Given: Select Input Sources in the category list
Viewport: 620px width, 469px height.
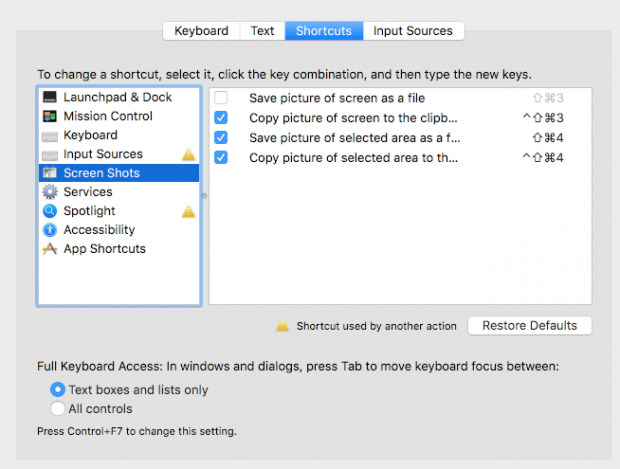Looking at the screenshot, I should pos(119,154).
